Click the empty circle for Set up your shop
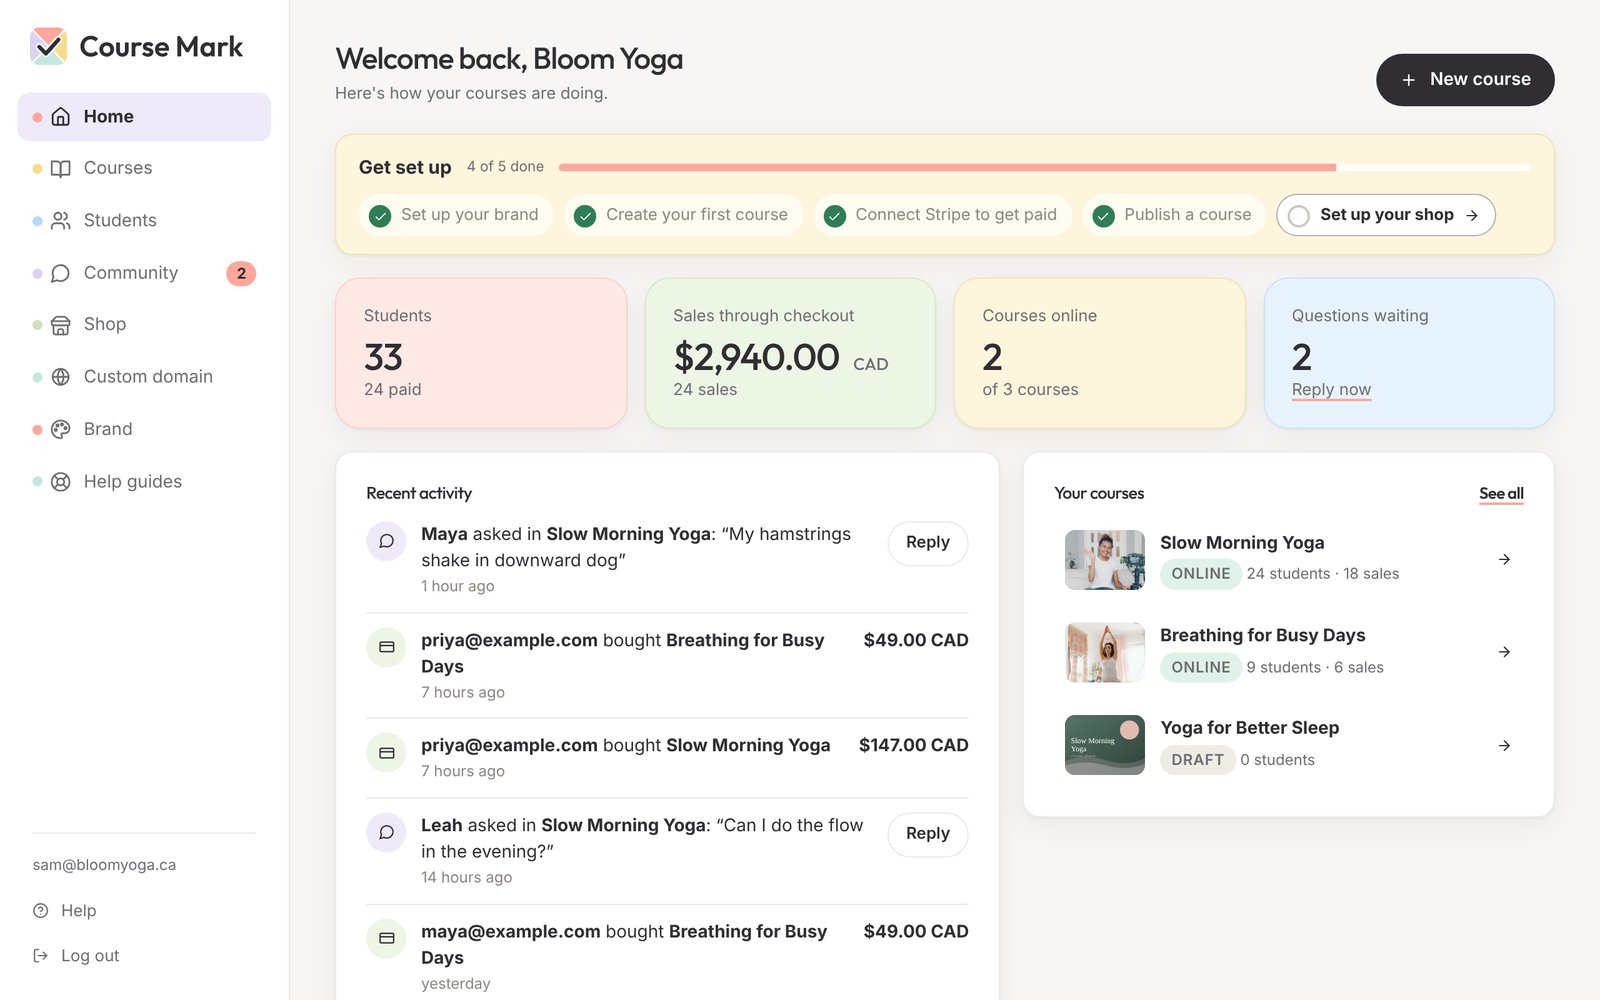This screenshot has width=1600, height=1000. tap(1299, 216)
